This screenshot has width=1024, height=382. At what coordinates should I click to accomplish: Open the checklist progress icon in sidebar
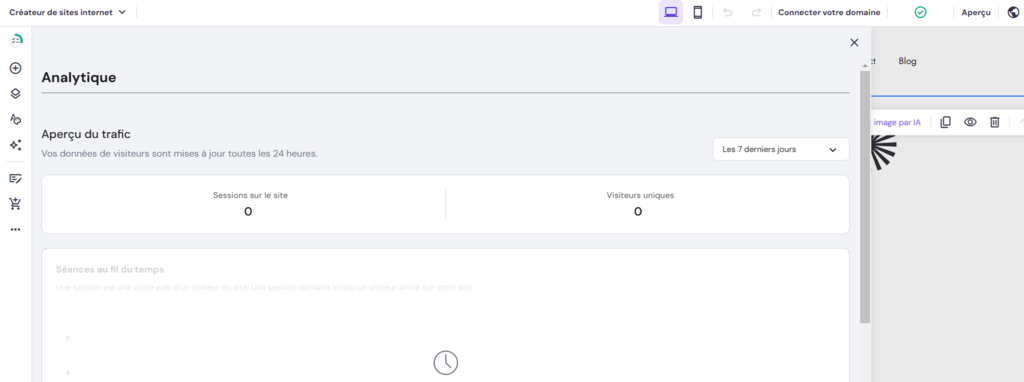tap(16, 40)
